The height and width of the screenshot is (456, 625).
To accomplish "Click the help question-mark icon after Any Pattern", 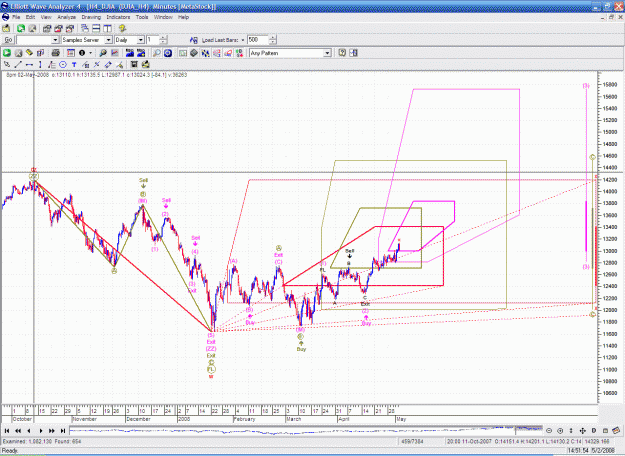I will coord(342,53).
